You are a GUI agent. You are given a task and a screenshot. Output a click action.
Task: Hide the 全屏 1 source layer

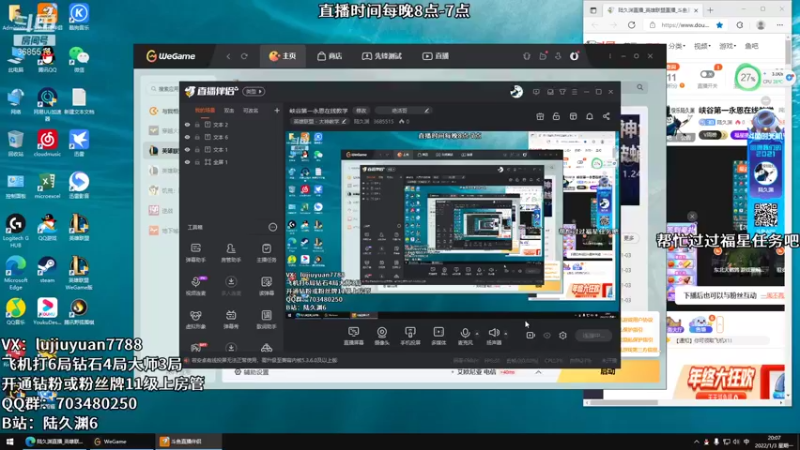tap(187, 162)
